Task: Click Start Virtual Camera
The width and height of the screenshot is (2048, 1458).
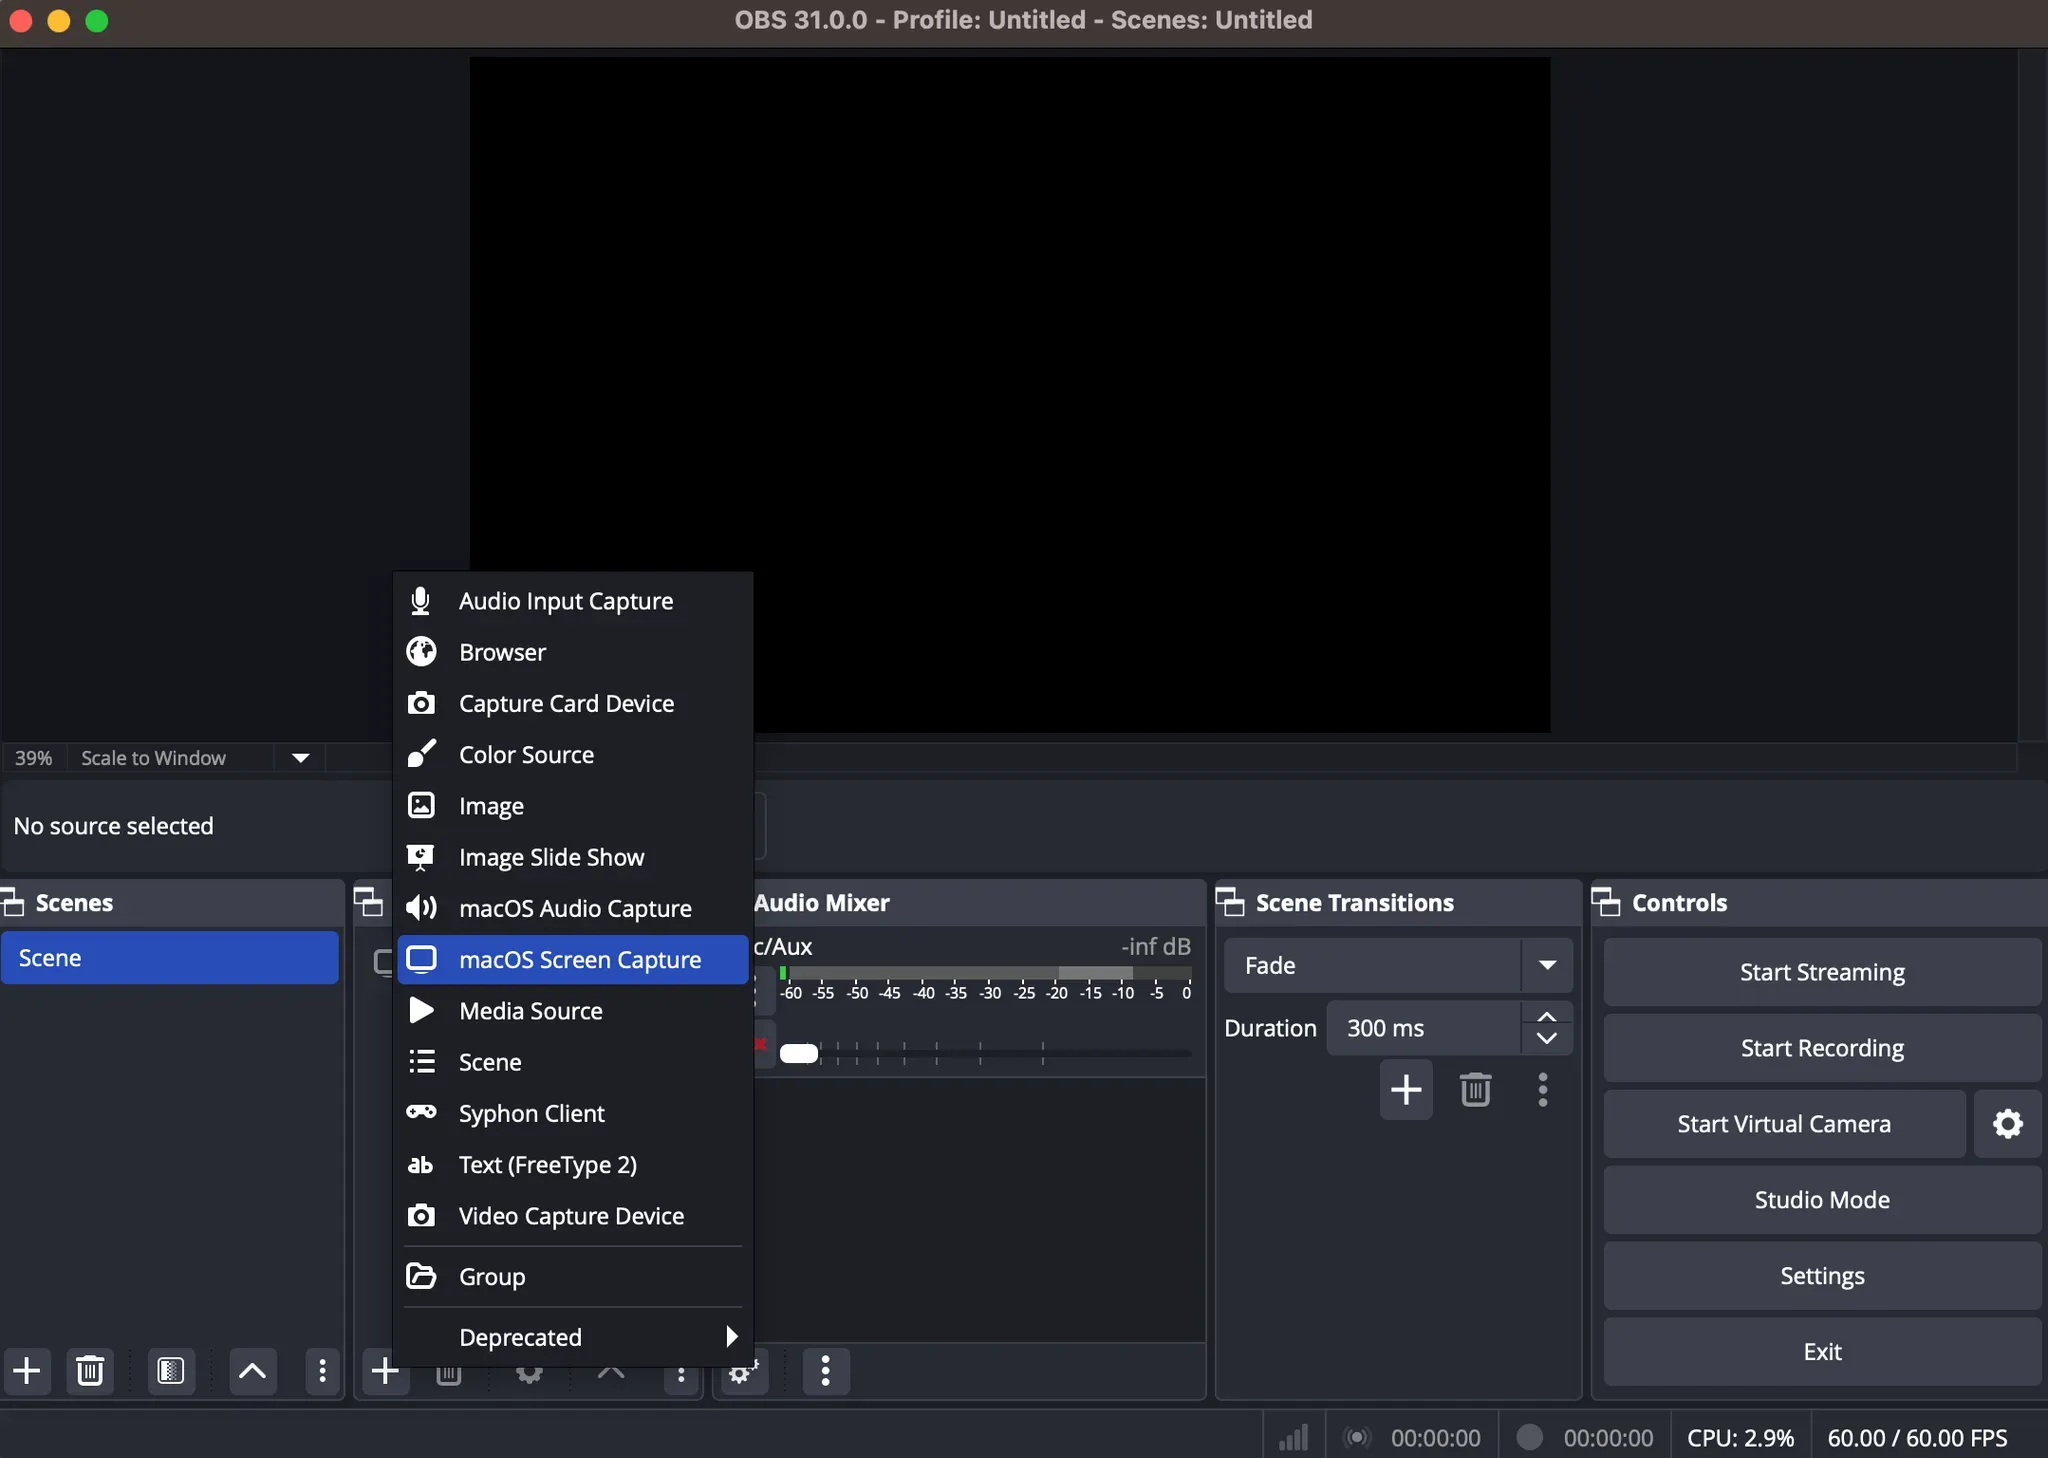Action: (1785, 1124)
